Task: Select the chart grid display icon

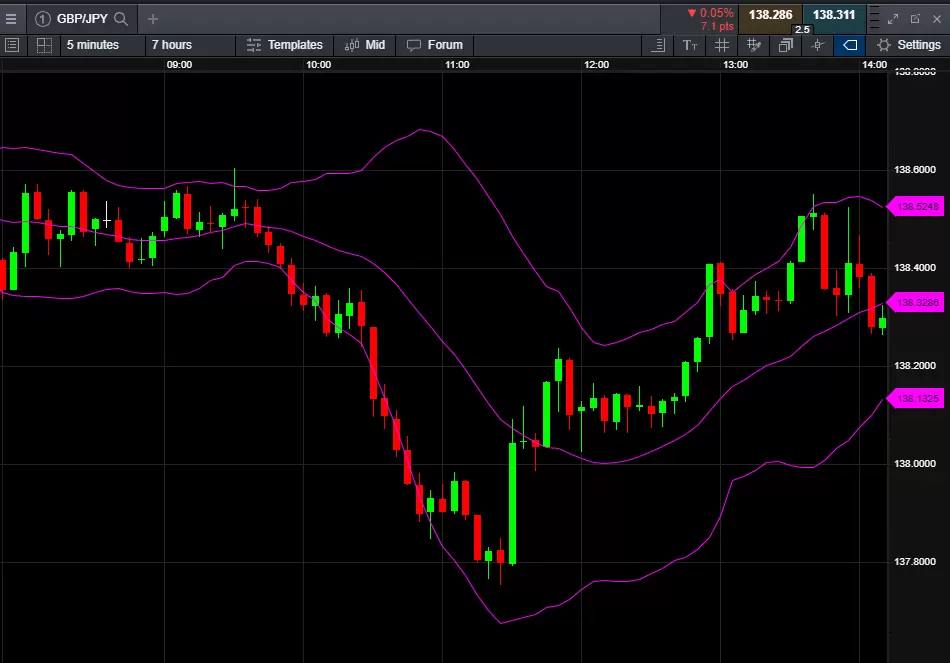Action: (x=722, y=45)
